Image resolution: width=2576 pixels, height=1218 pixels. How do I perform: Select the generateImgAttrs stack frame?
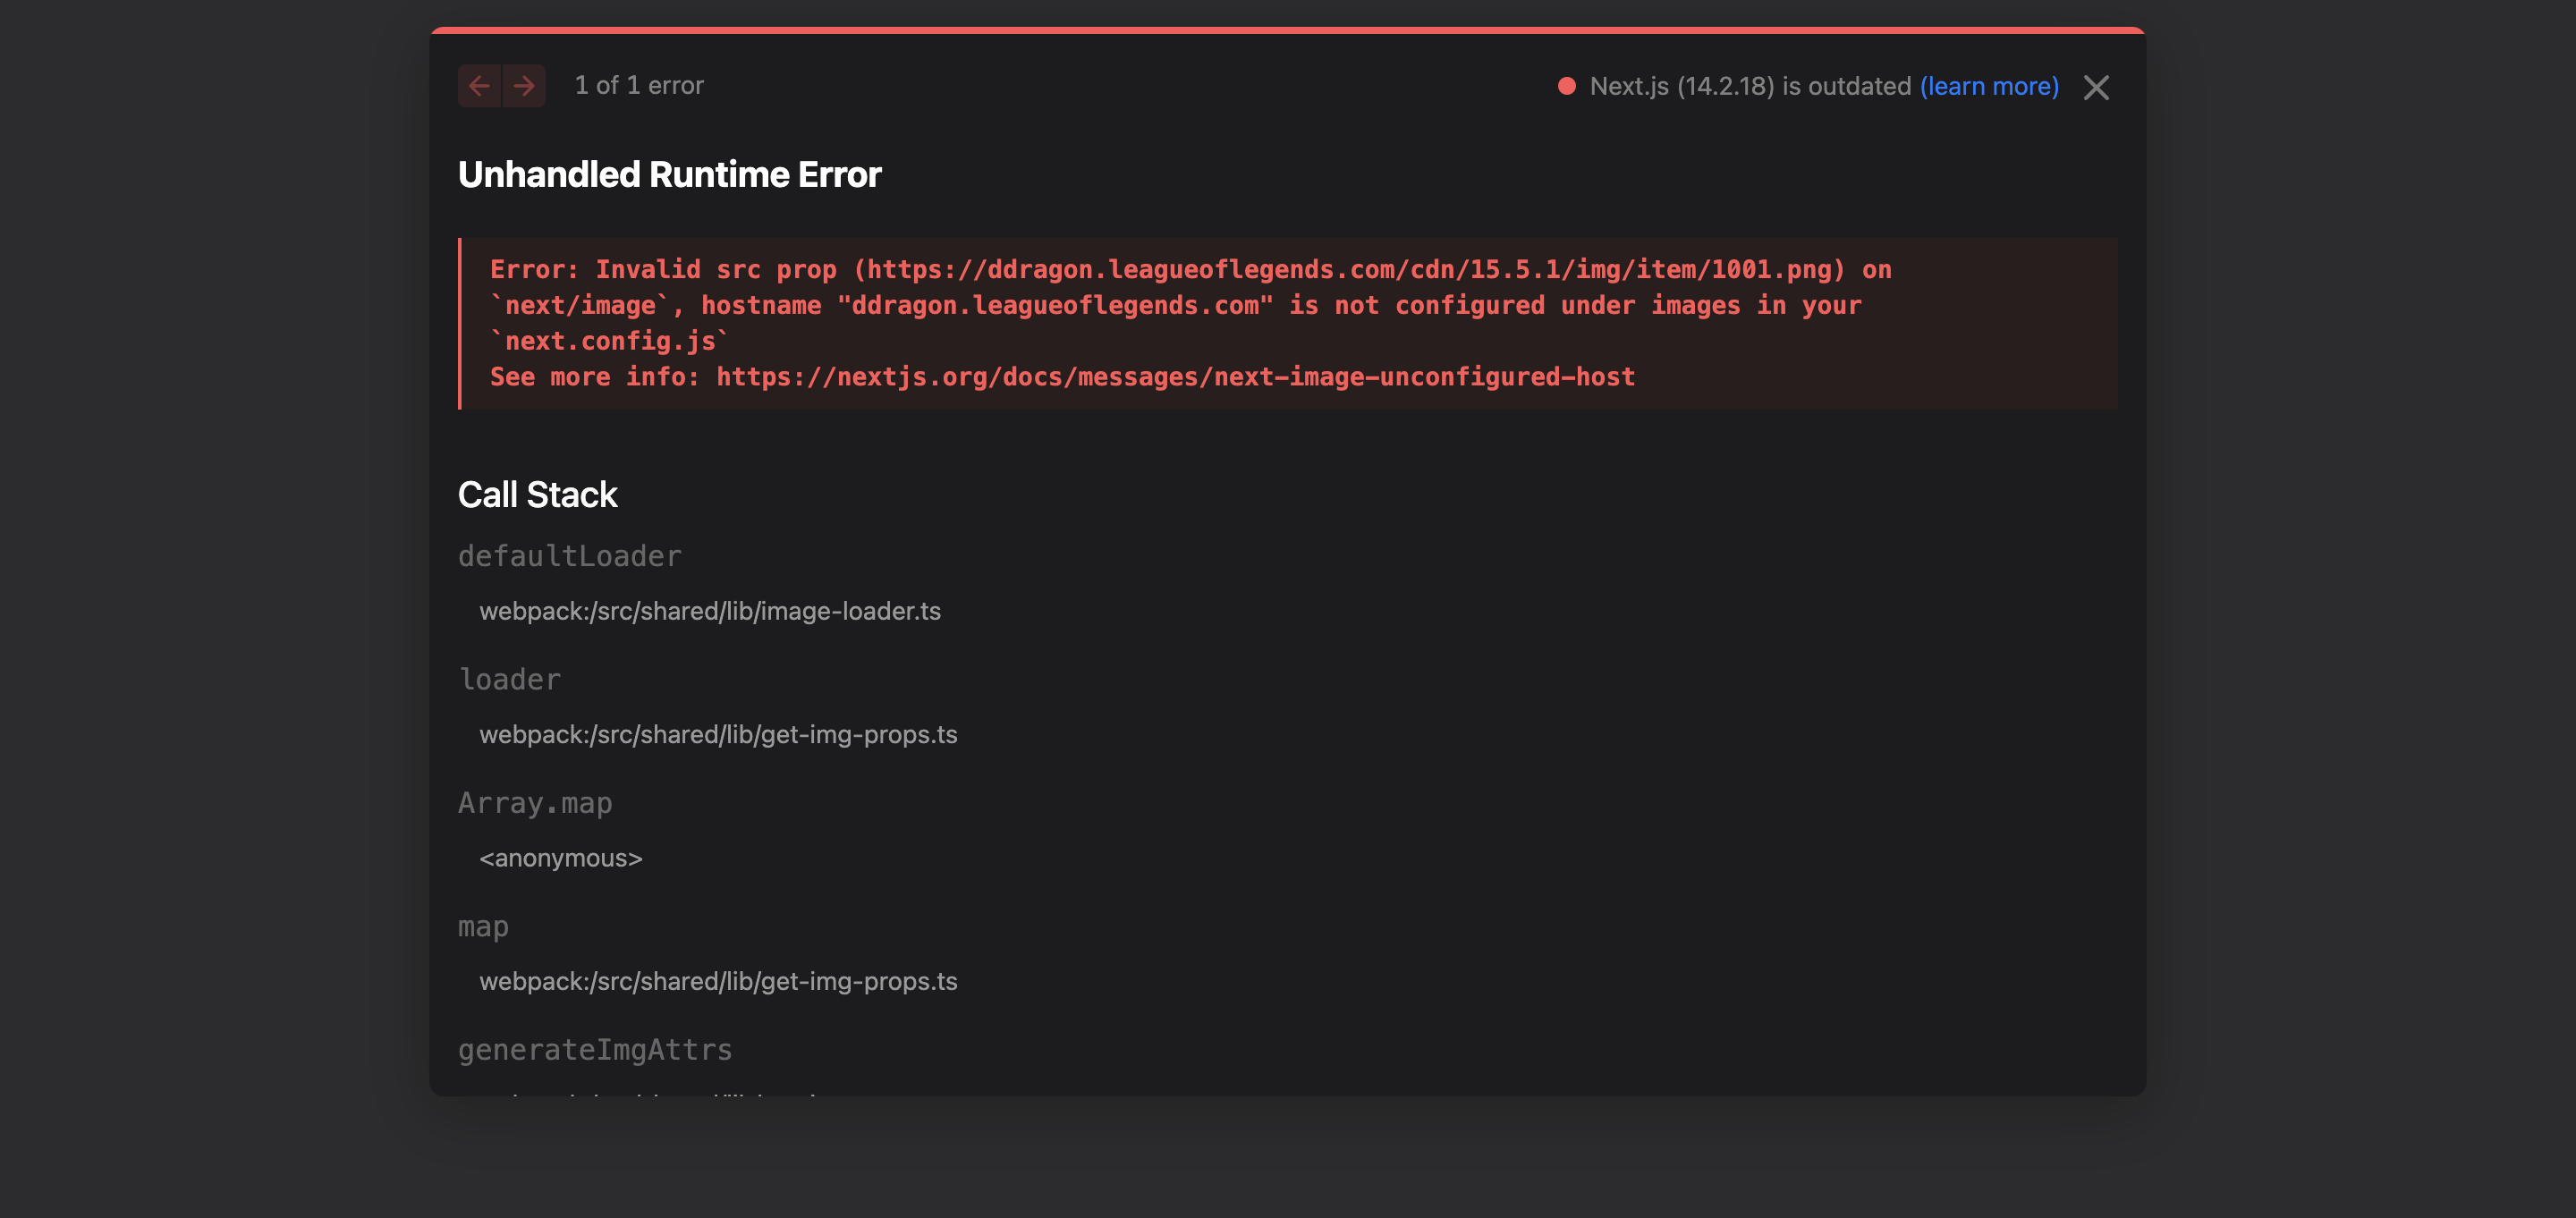594,1050
